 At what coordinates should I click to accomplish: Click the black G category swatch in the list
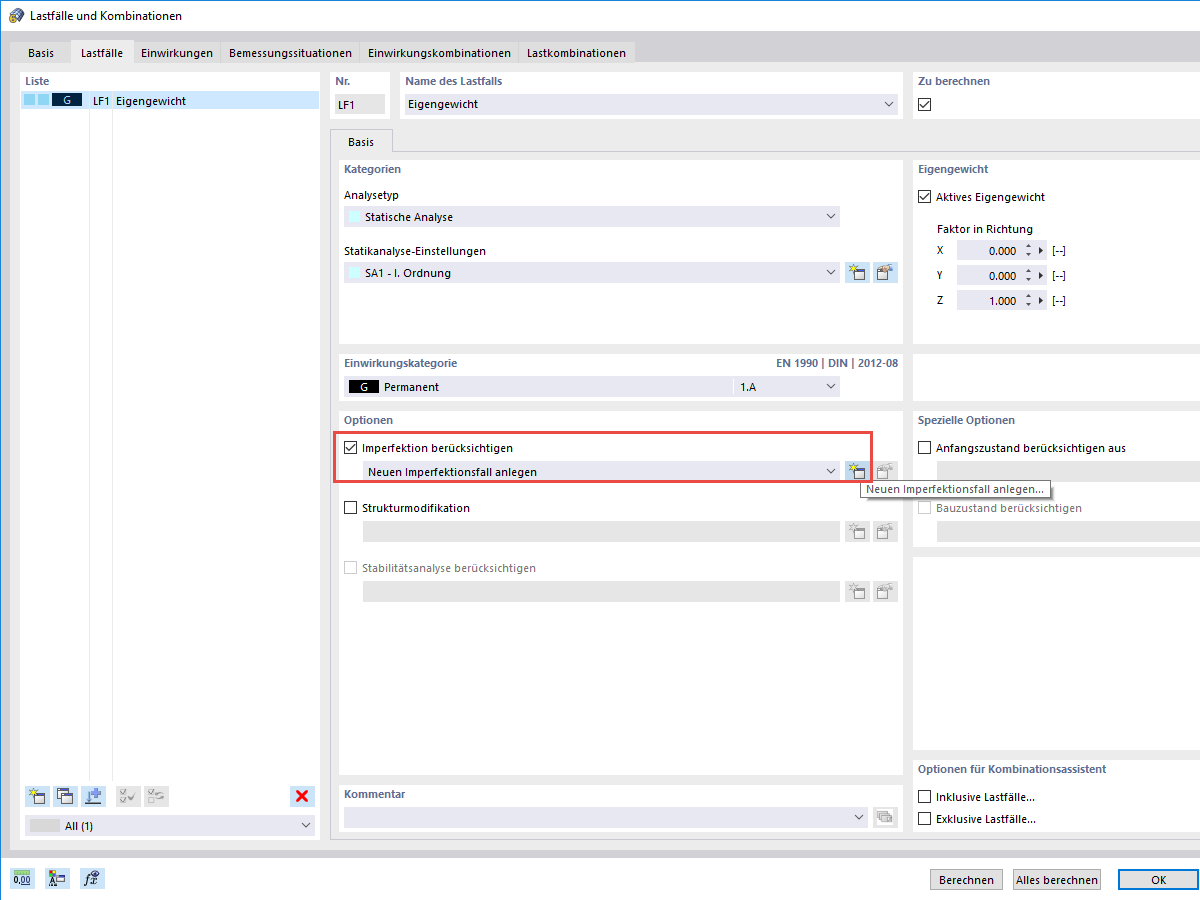(67, 101)
